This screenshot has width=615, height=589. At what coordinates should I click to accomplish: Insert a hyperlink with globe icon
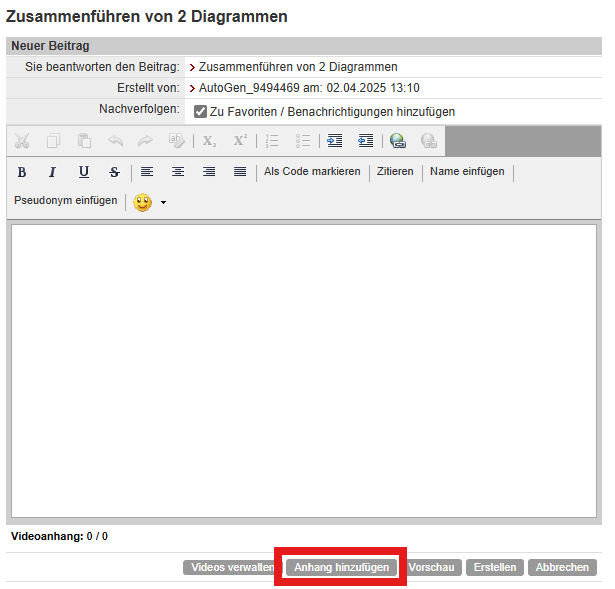click(398, 141)
